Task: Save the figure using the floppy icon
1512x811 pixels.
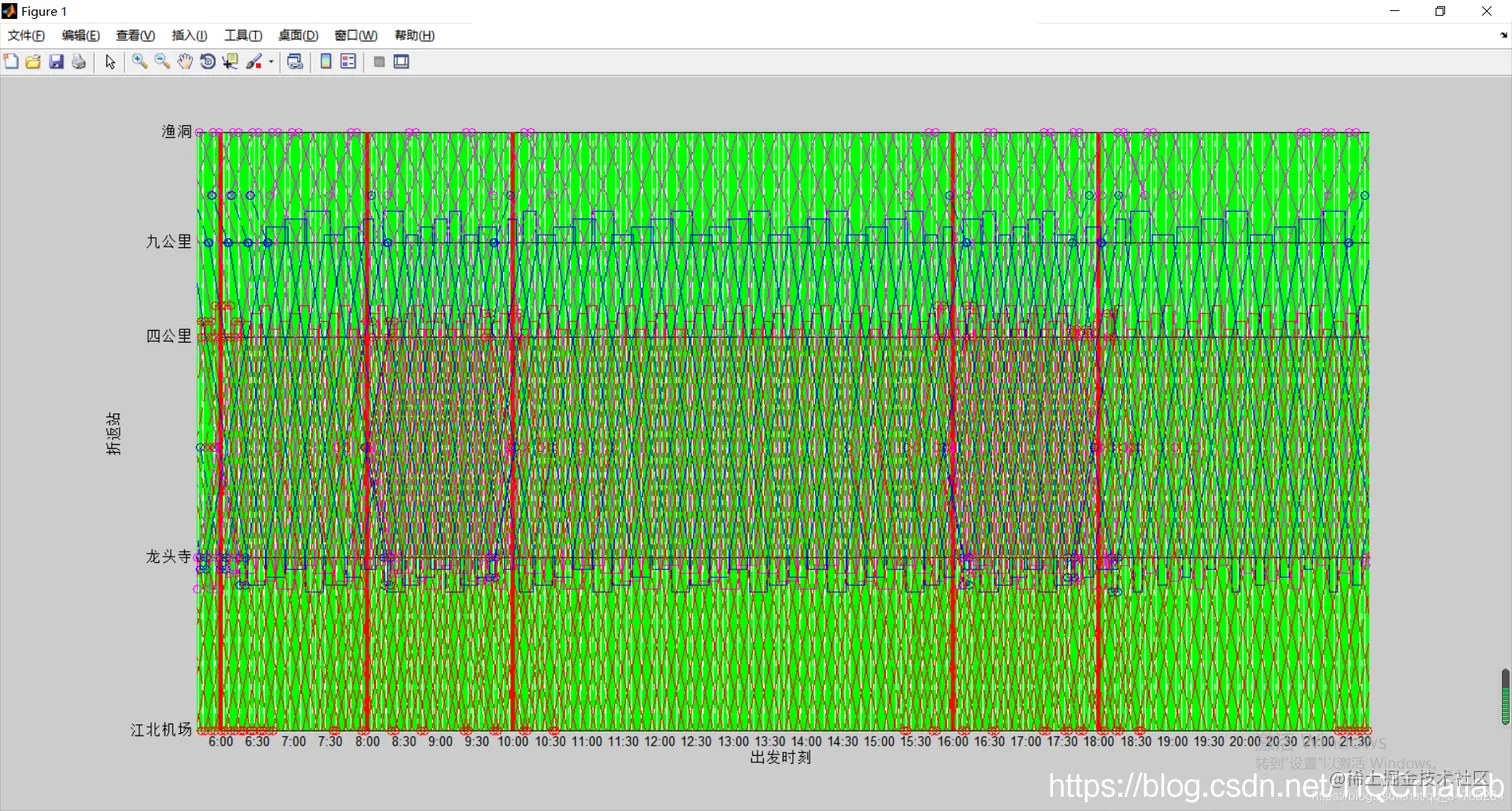Action: [56, 62]
